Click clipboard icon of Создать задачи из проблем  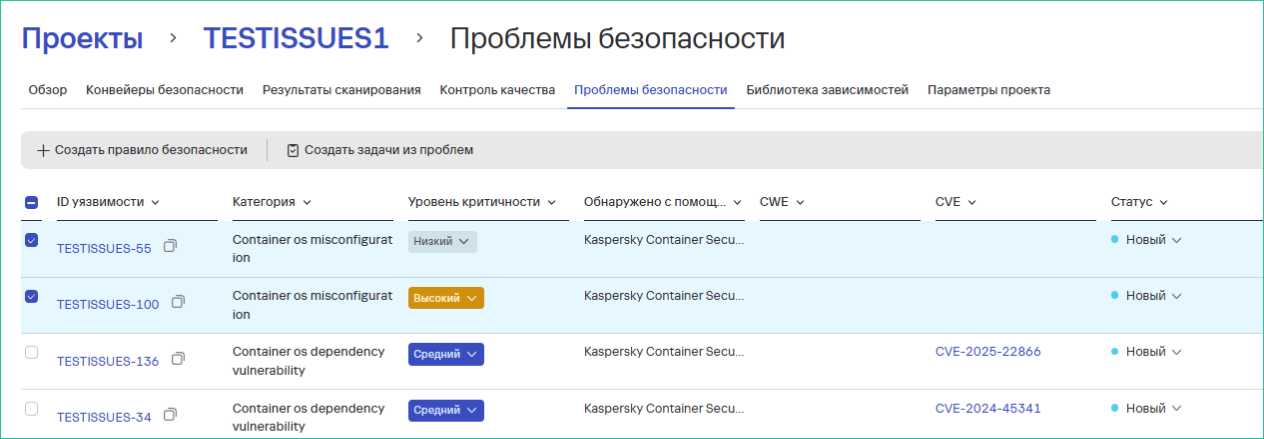293,150
